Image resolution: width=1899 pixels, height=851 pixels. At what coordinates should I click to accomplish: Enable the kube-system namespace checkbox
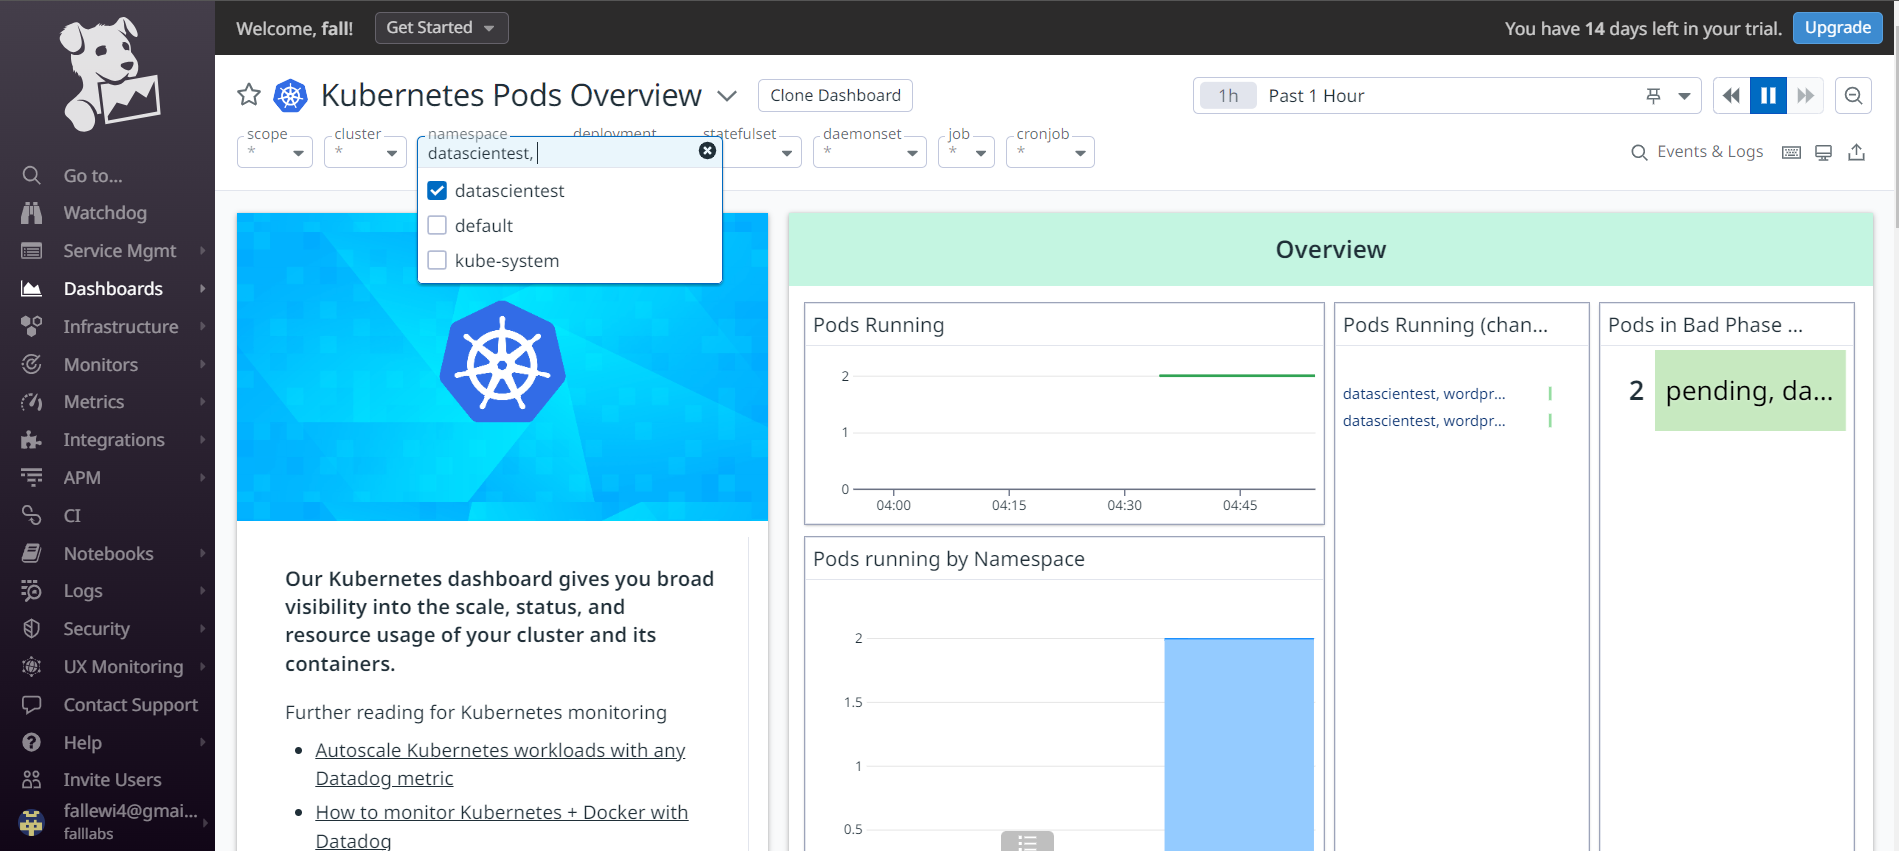point(437,261)
